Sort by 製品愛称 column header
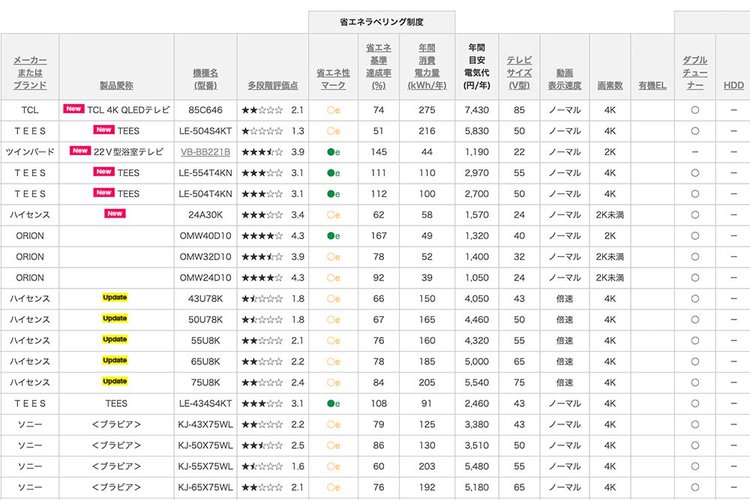750x500 pixels. [116, 85]
